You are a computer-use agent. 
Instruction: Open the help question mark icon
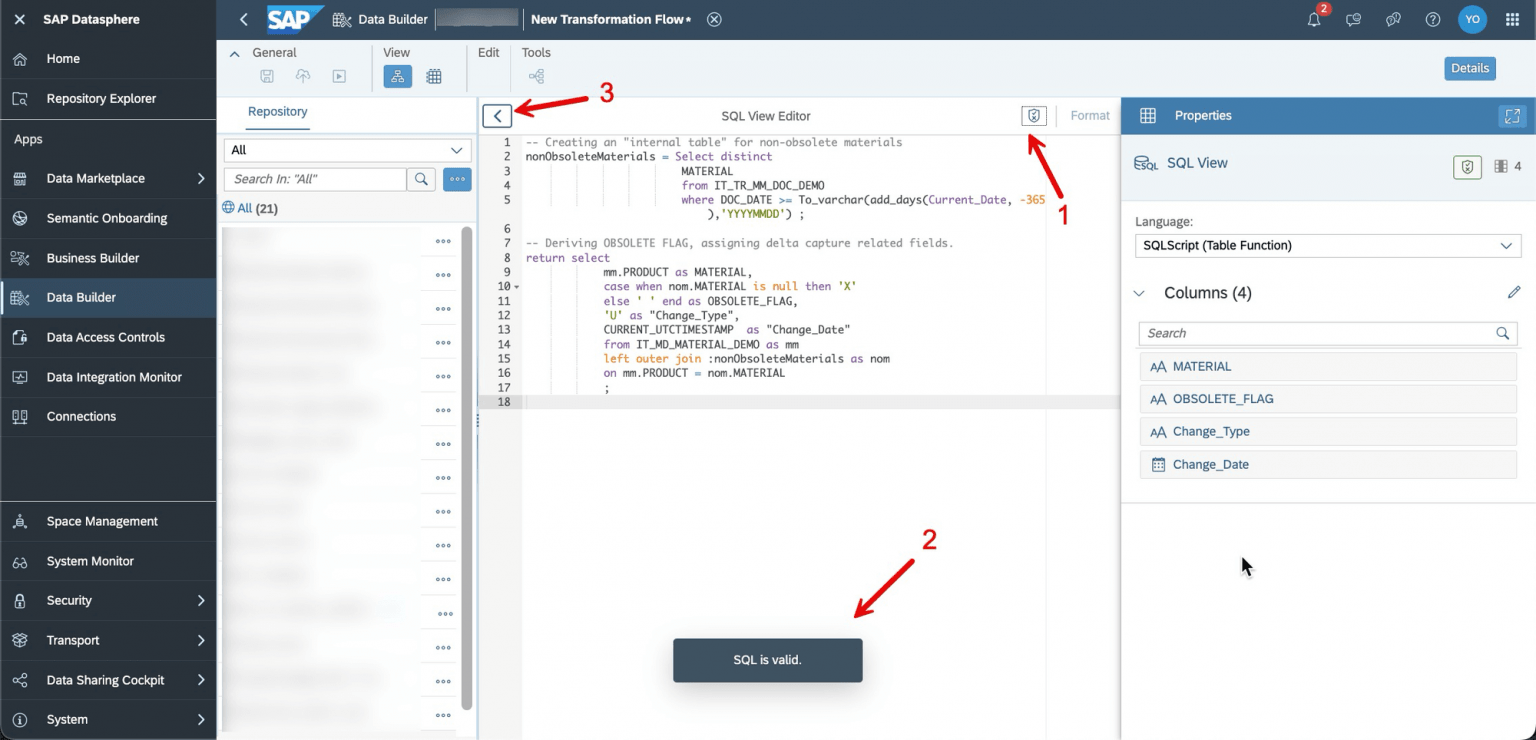1433,19
